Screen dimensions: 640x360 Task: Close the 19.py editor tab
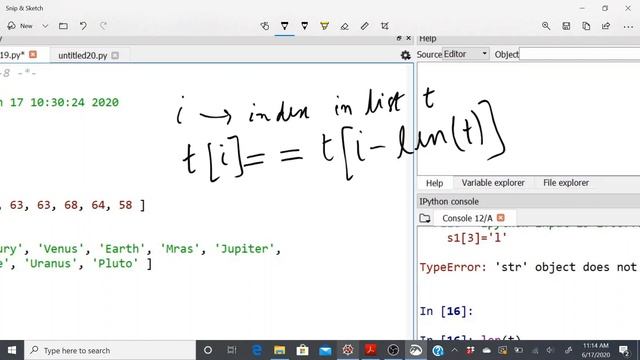pos(33,54)
